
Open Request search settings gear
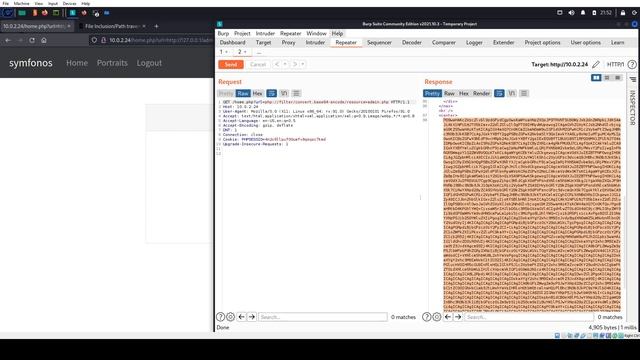(x=231, y=317)
